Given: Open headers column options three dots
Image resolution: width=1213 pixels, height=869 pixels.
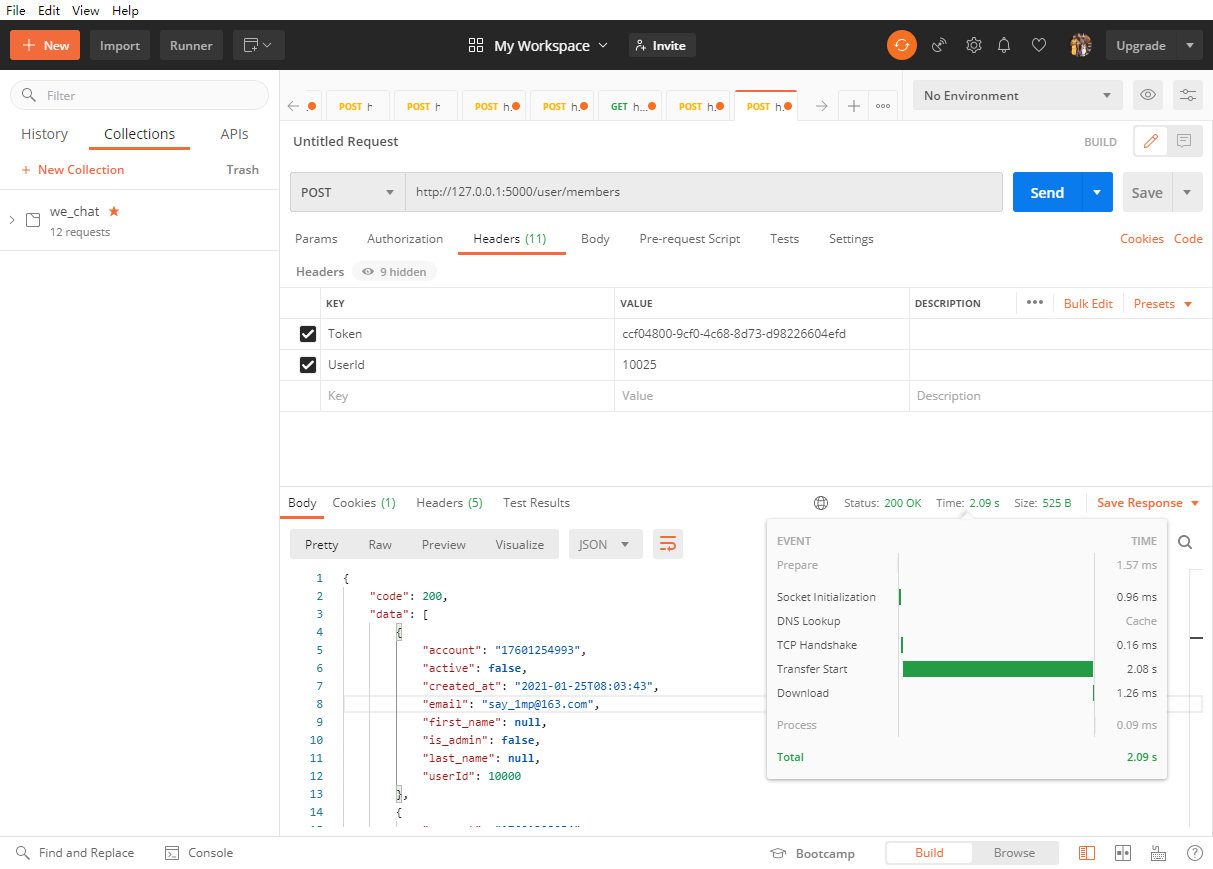Looking at the screenshot, I should click(x=1035, y=303).
